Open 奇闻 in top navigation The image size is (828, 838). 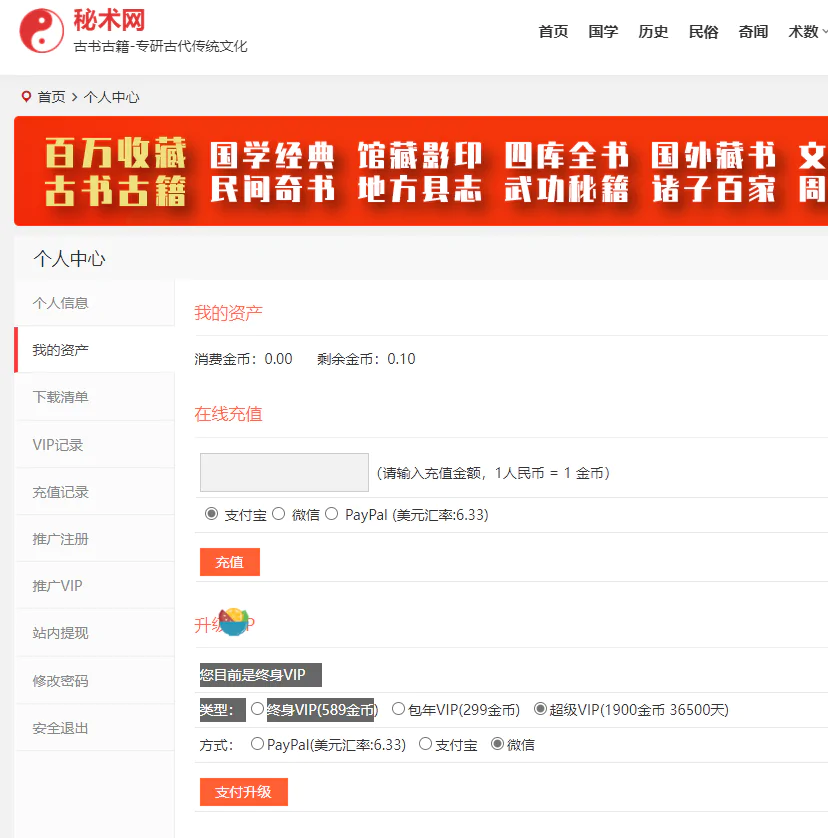[753, 32]
